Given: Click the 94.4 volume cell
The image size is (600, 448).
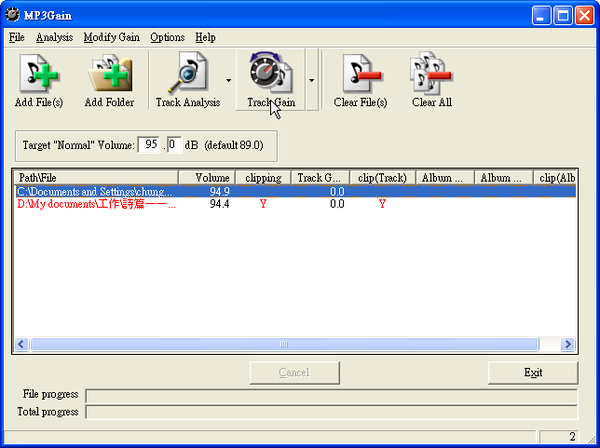Looking at the screenshot, I should pos(220,204).
